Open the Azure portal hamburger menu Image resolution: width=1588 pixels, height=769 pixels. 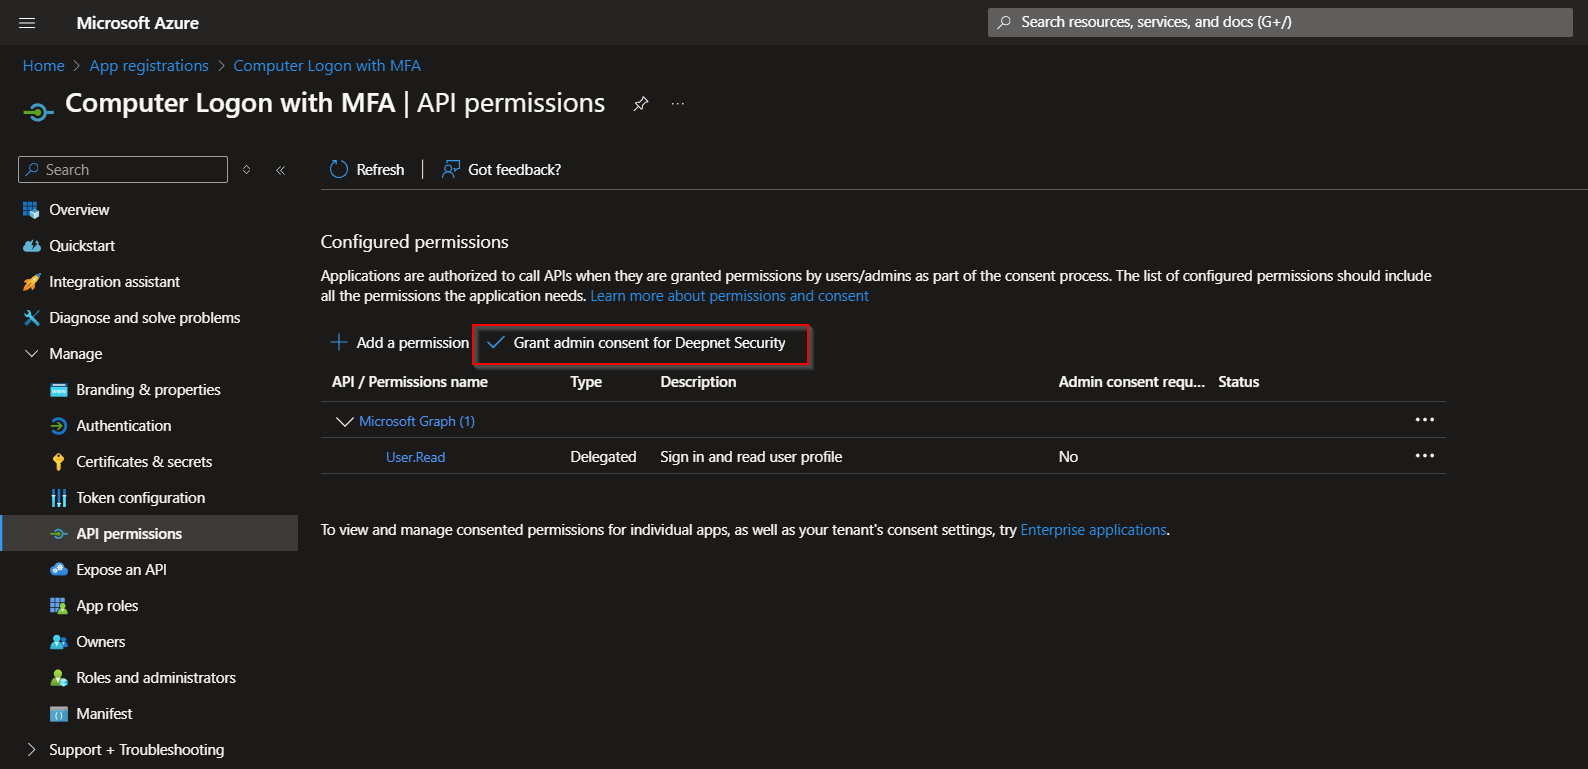tap(27, 23)
